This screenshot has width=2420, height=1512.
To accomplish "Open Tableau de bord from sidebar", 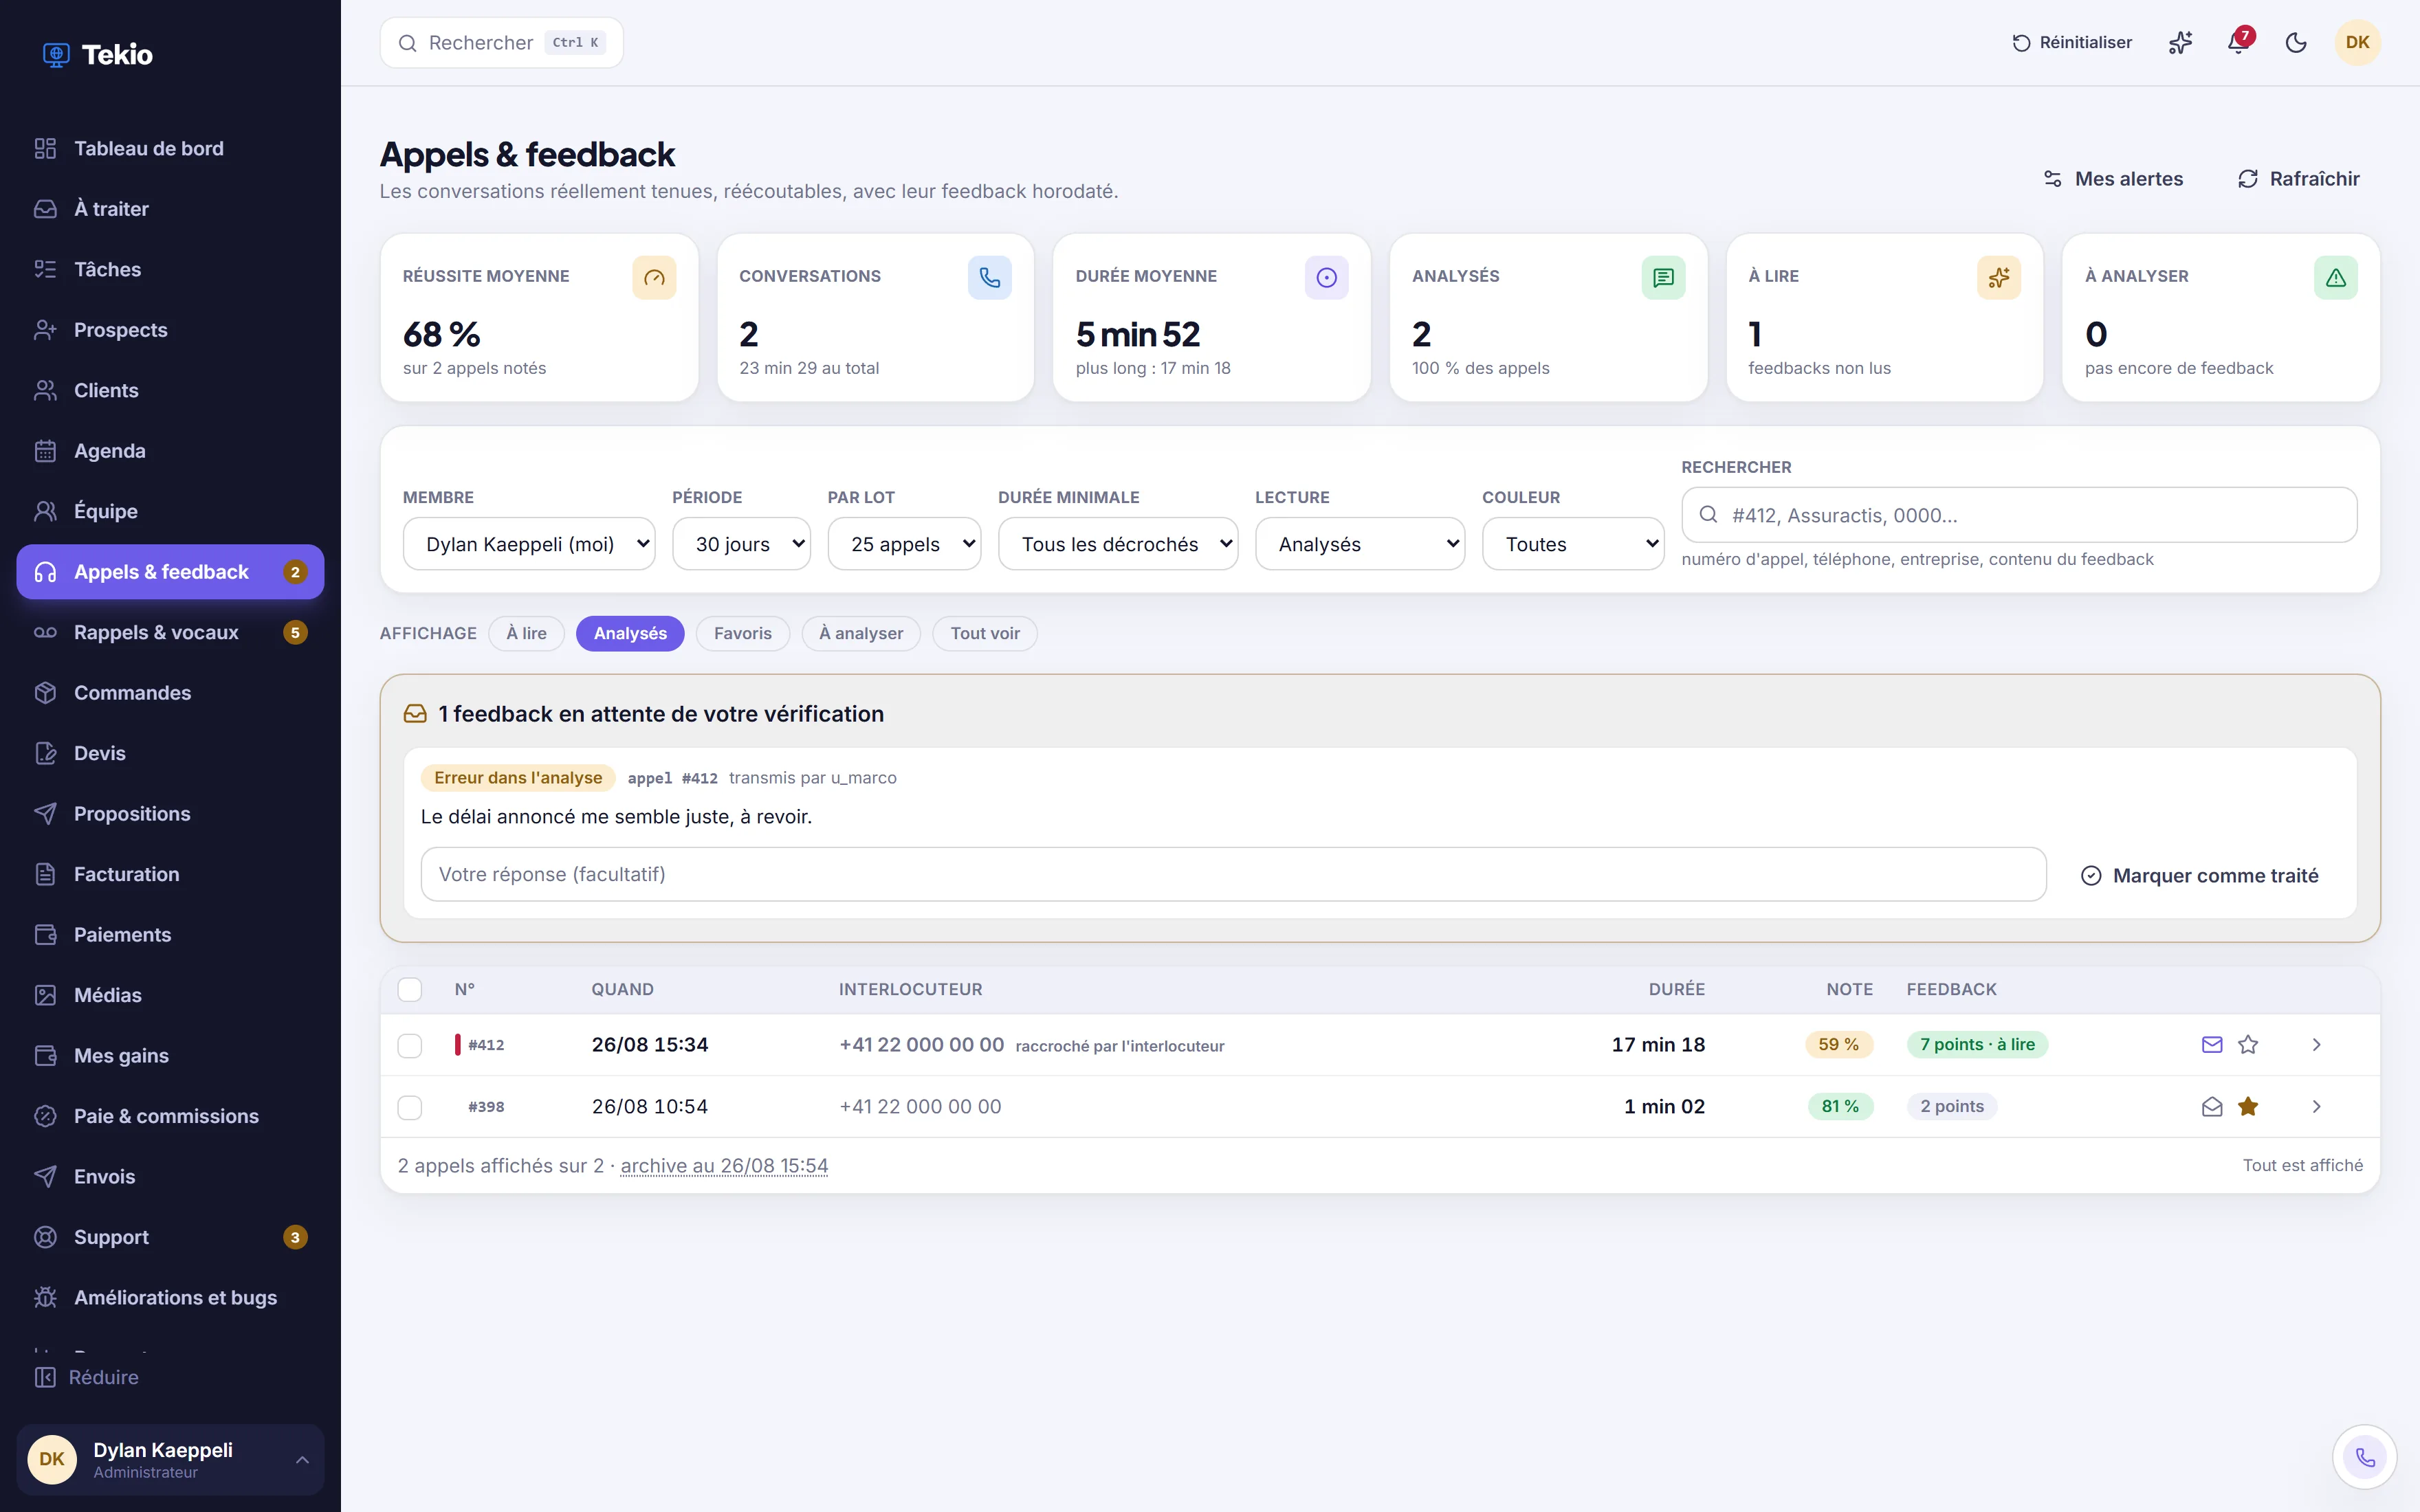I will pyautogui.click(x=170, y=149).
